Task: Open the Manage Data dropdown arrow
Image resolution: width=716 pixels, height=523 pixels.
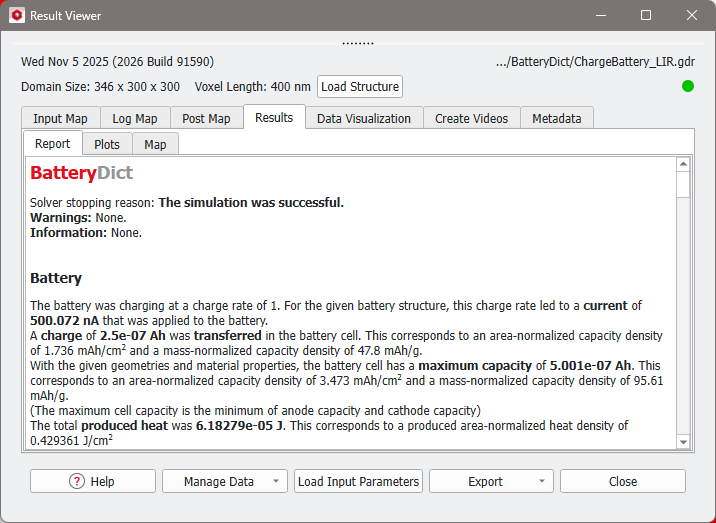Action: click(276, 481)
